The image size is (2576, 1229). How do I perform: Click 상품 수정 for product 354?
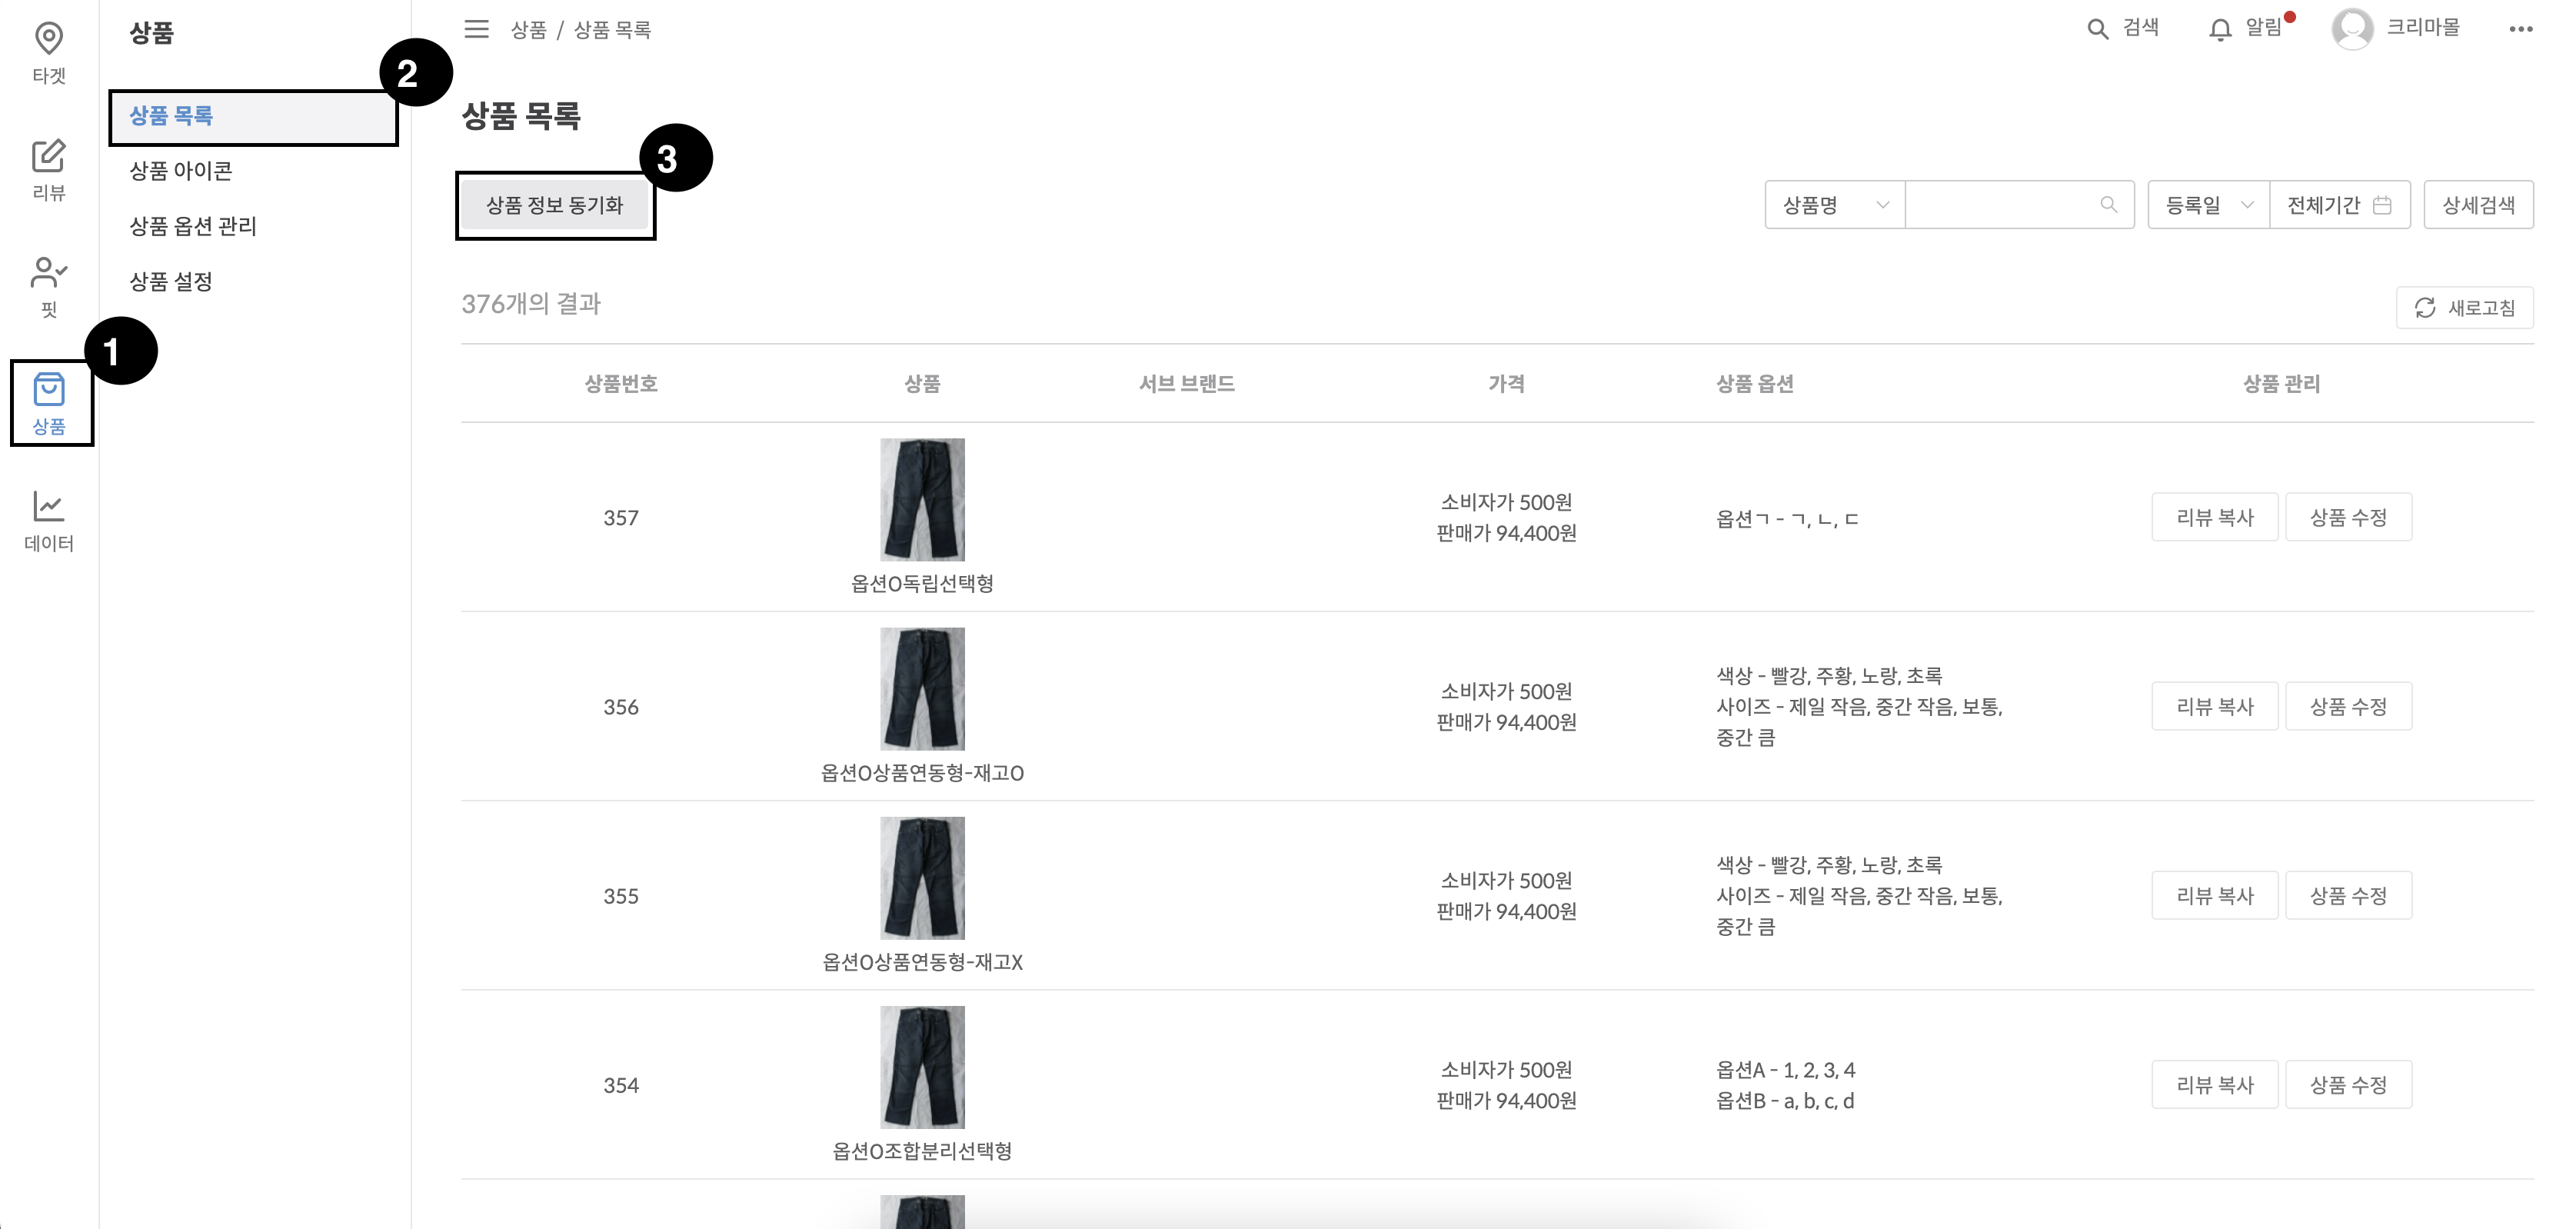tap(2347, 1085)
